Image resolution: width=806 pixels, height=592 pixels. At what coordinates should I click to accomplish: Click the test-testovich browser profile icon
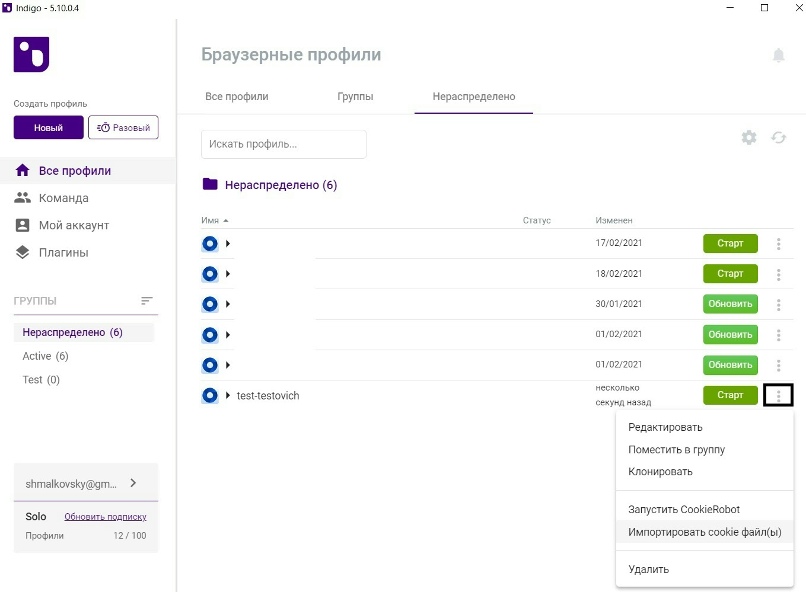(210, 396)
